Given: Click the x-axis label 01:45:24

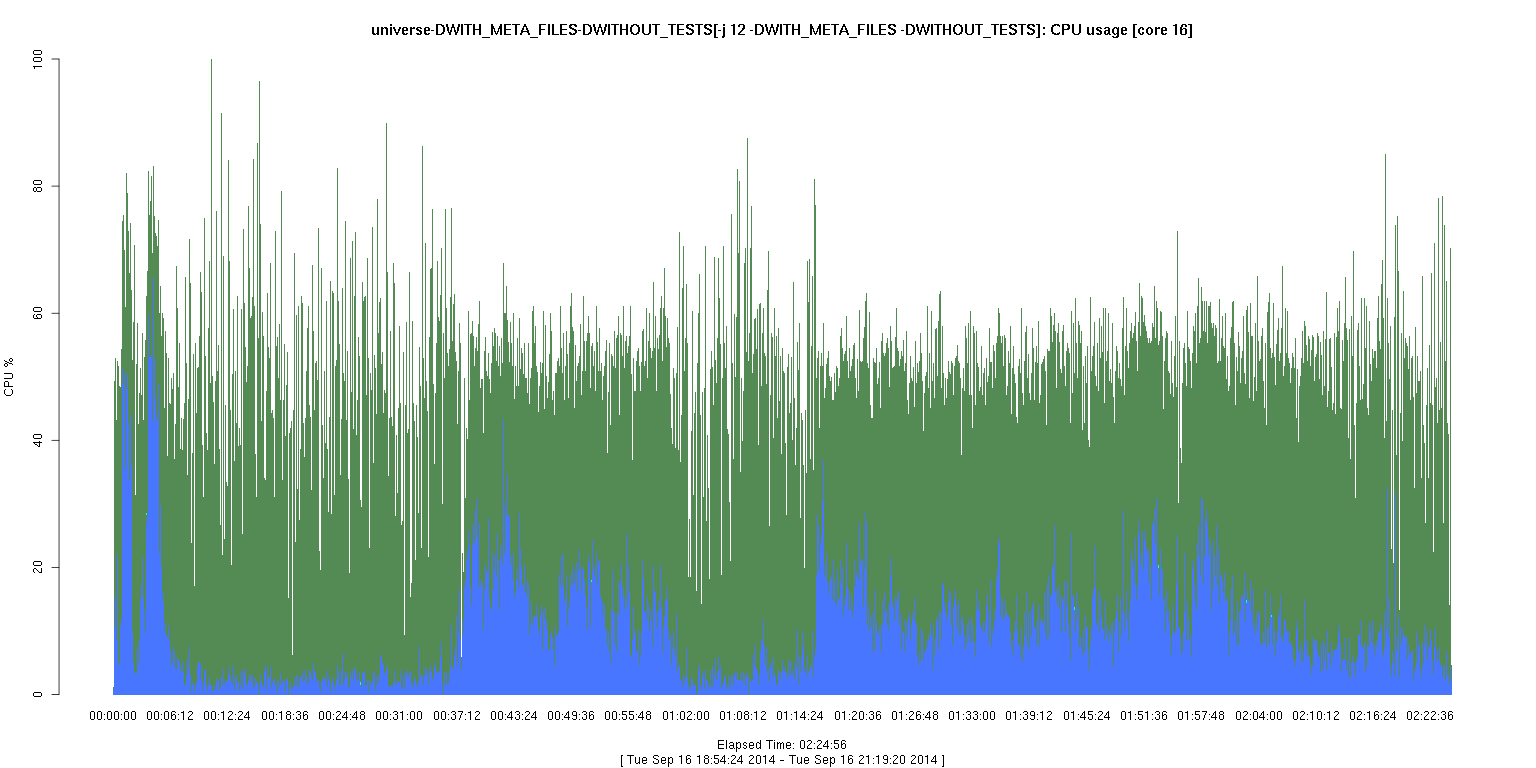Looking at the screenshot, I should coord(1087,716).
